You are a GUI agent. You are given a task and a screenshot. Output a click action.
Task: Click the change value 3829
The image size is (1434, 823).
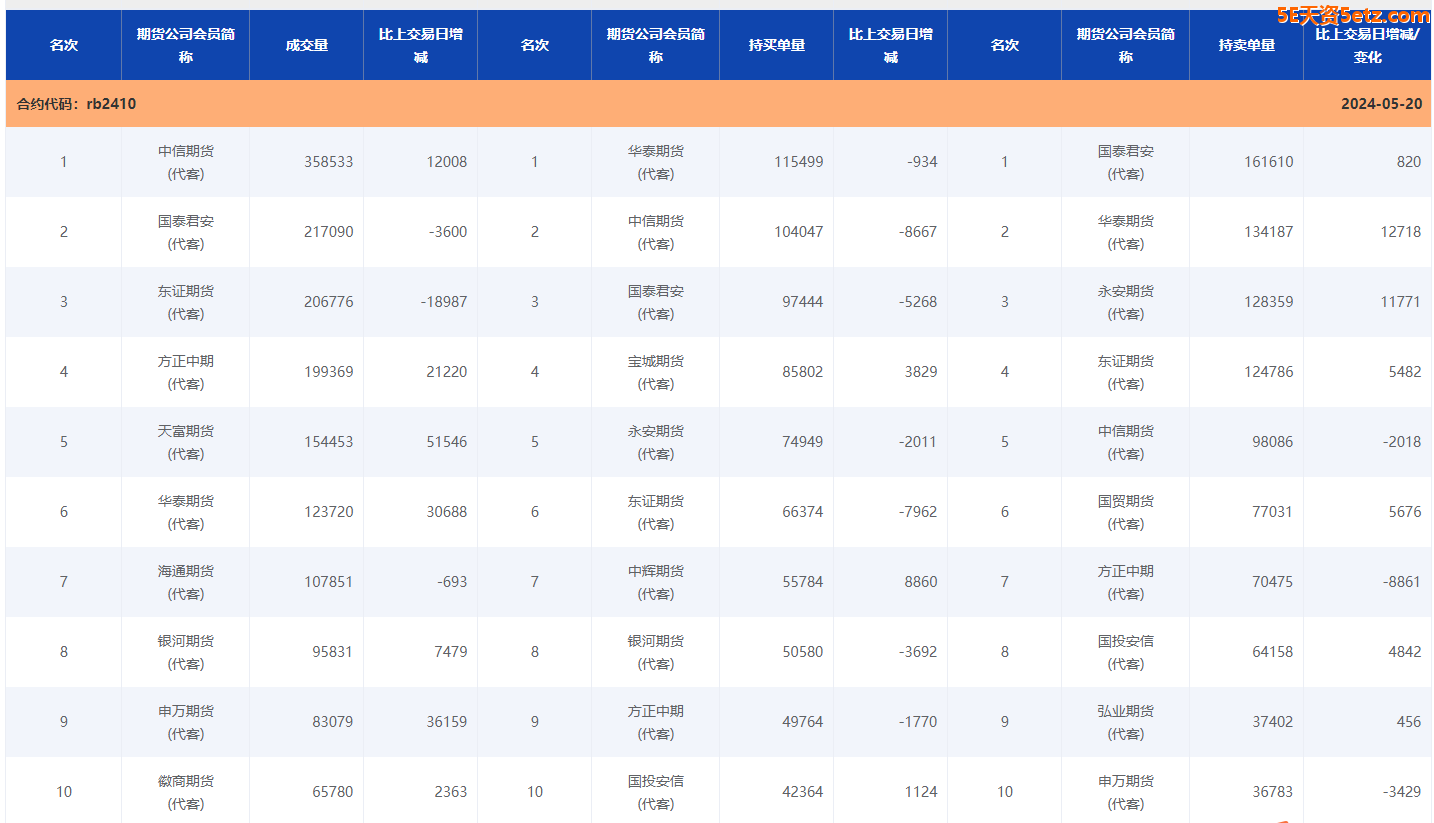click(x=921, y=372)
